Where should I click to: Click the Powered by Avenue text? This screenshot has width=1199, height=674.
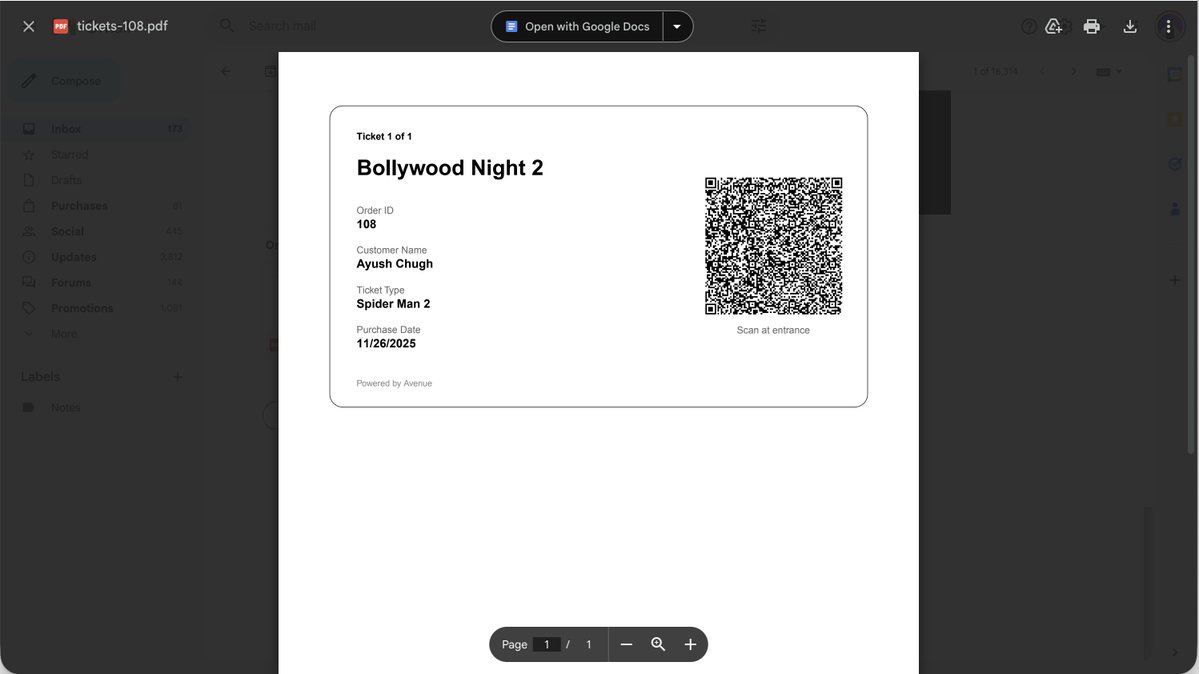[x=394, y=383]
